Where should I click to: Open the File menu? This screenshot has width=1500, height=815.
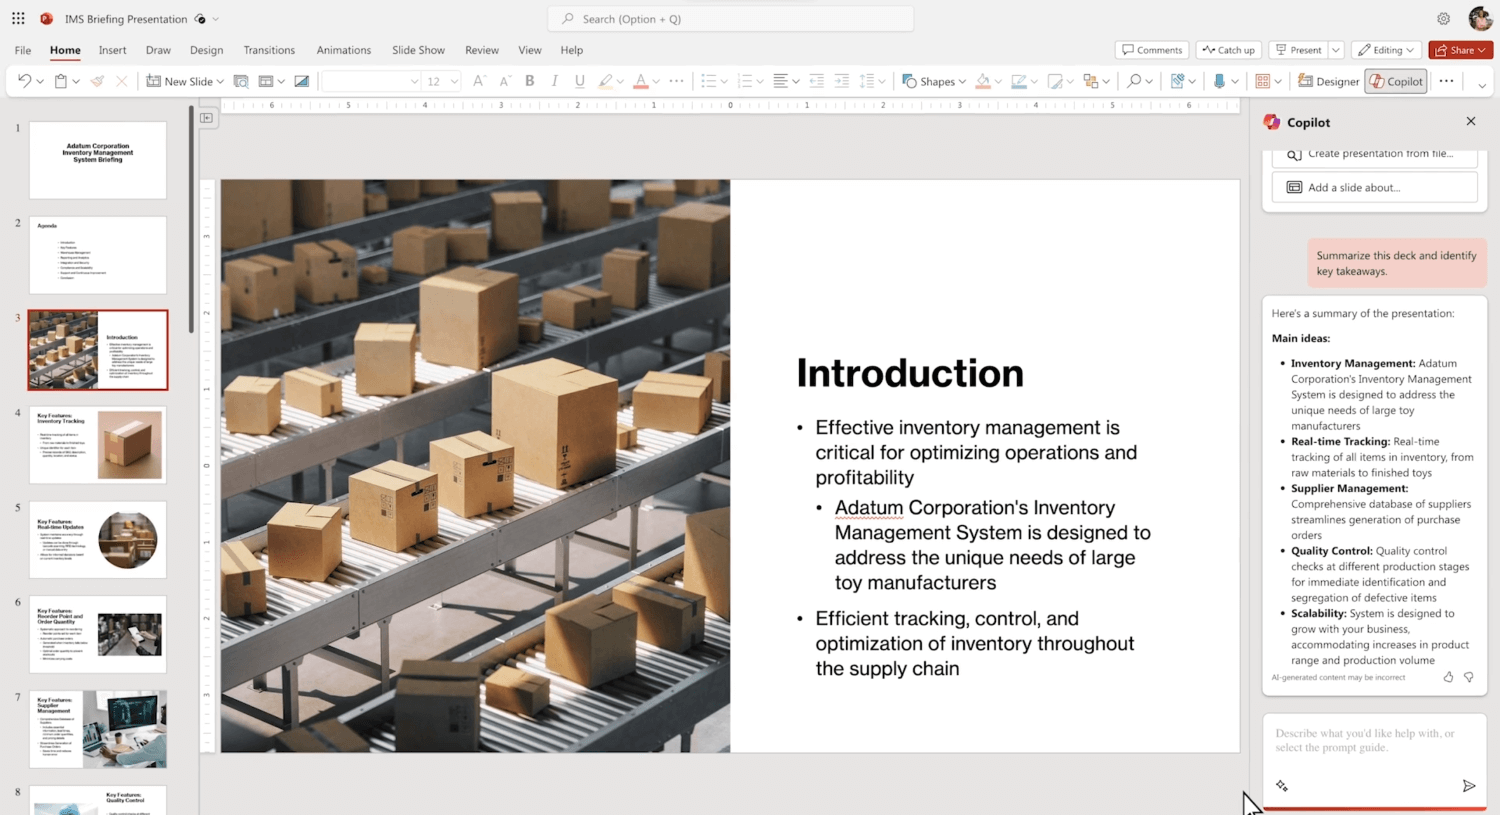coord(22,50)
